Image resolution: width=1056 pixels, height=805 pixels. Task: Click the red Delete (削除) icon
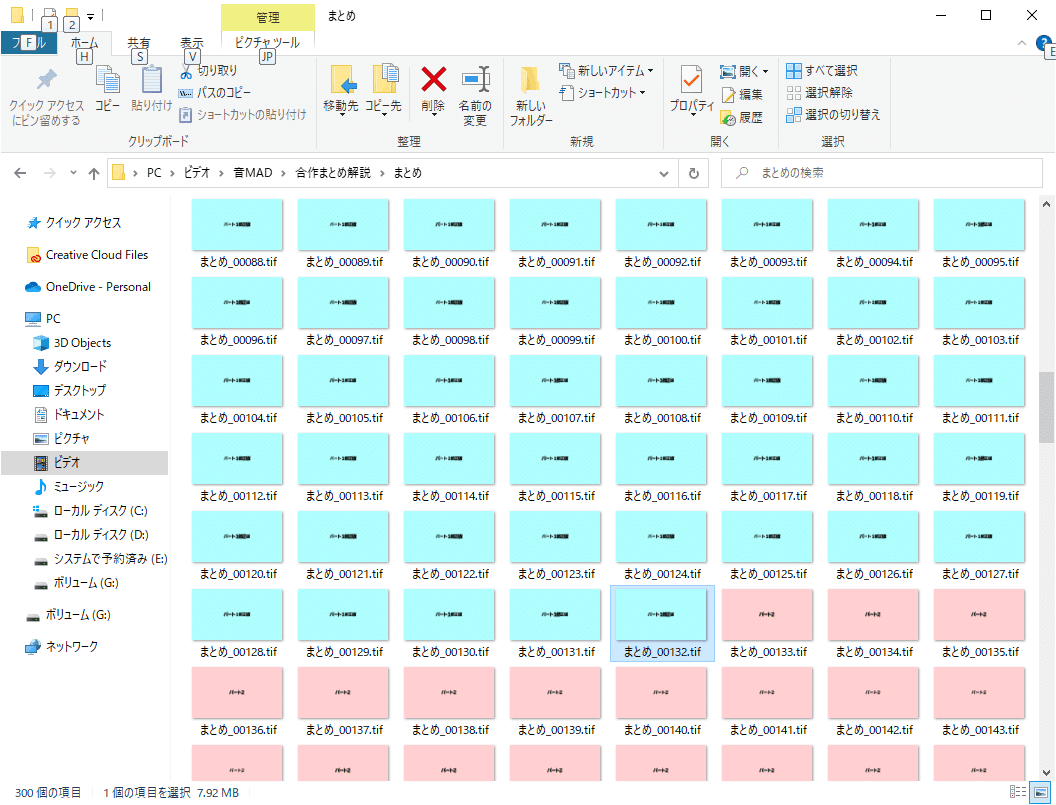pyautogui.click(x=433, y=79)
